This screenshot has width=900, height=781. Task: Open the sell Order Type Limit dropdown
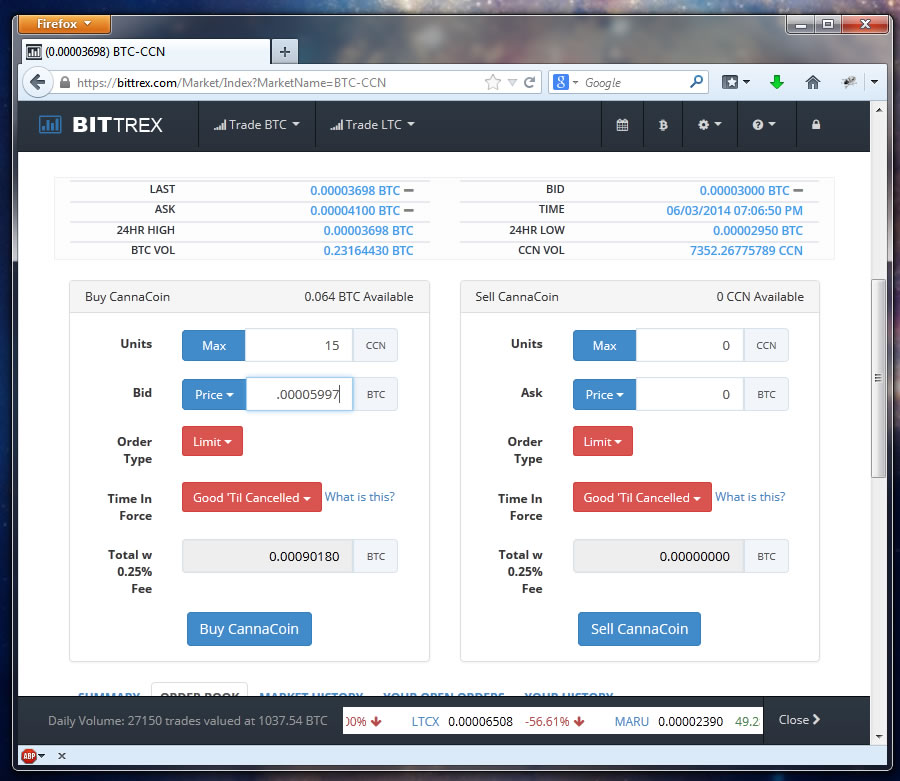coord(603,441)
